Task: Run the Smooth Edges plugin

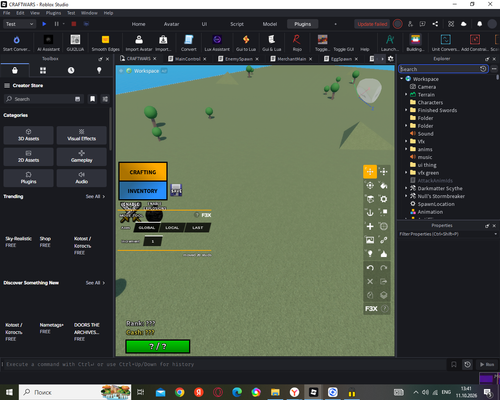Action: [x=105, y=43]
